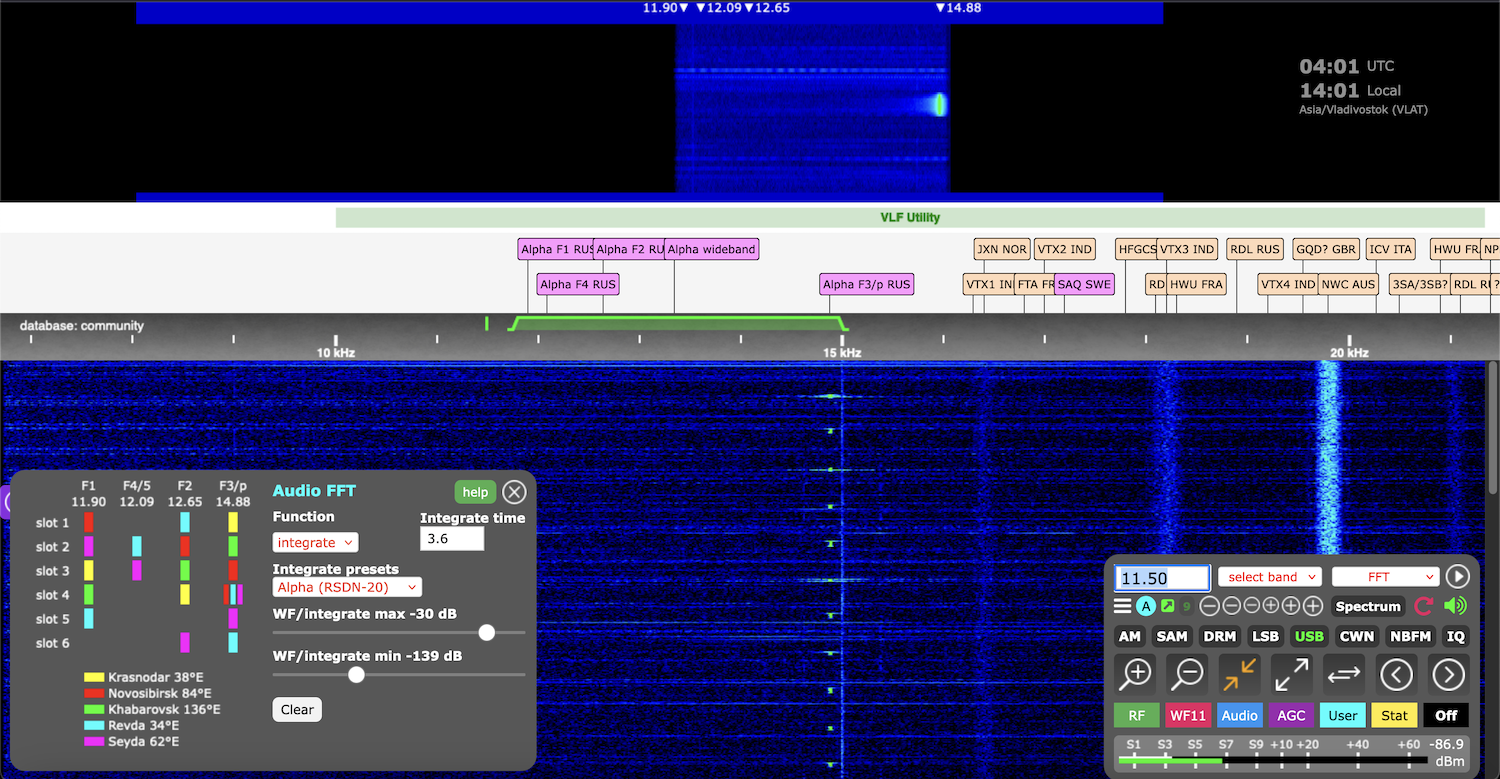The height and width of the screenshot is (779, 1500).
Task: Open the Function 'integrate' dropdown
Action: tap(315, 542)
